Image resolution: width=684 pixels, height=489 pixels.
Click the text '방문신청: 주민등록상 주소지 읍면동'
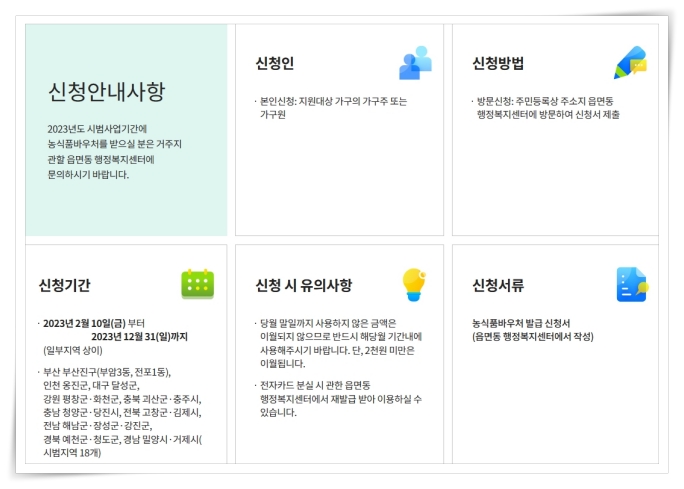tap(545, 101)
